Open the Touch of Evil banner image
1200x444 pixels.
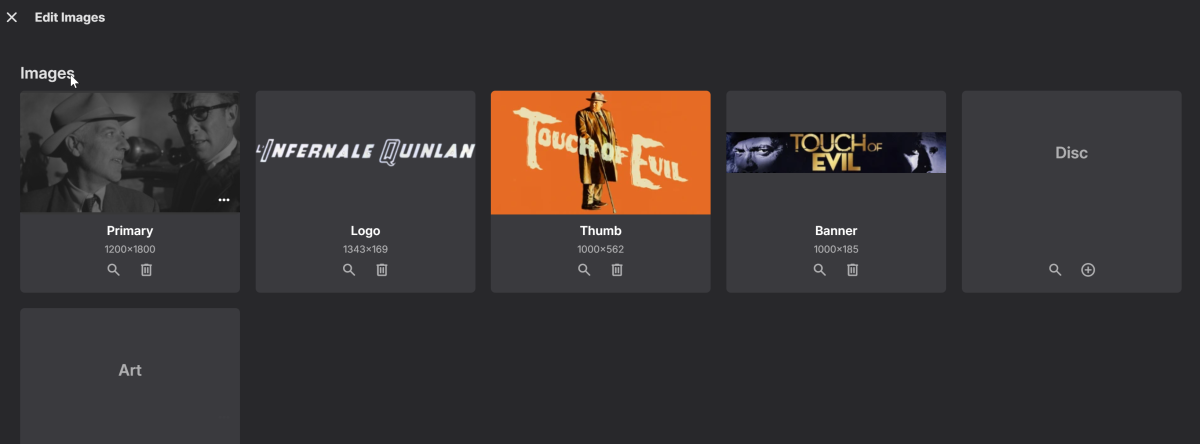[x=836, y=152]
